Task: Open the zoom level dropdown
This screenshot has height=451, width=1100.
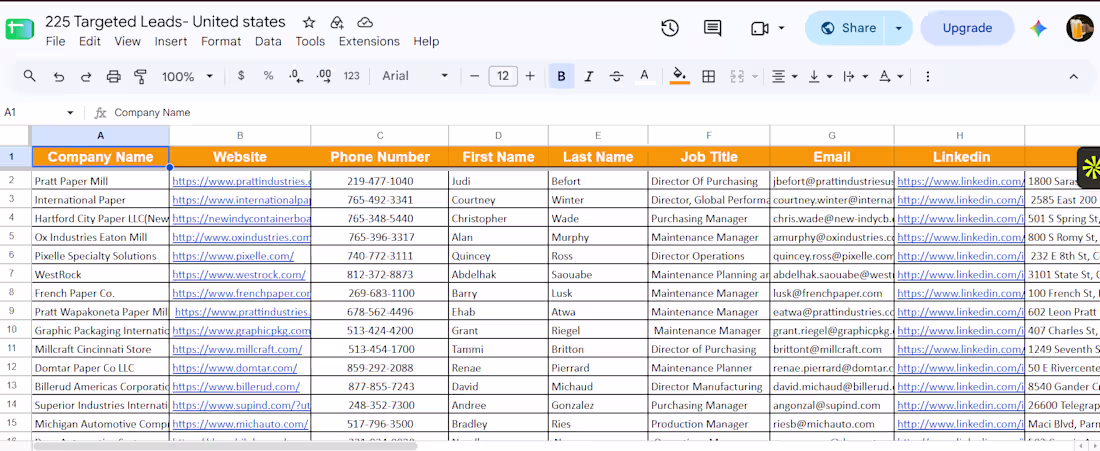Action: pyautogui.click(x=187, y=76)
